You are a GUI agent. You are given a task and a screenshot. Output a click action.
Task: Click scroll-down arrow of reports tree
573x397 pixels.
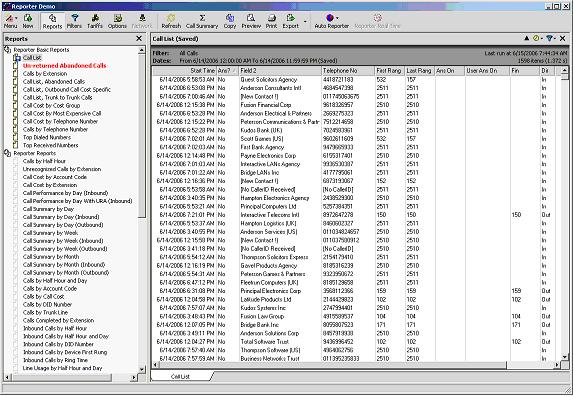(x=142, y=369)
